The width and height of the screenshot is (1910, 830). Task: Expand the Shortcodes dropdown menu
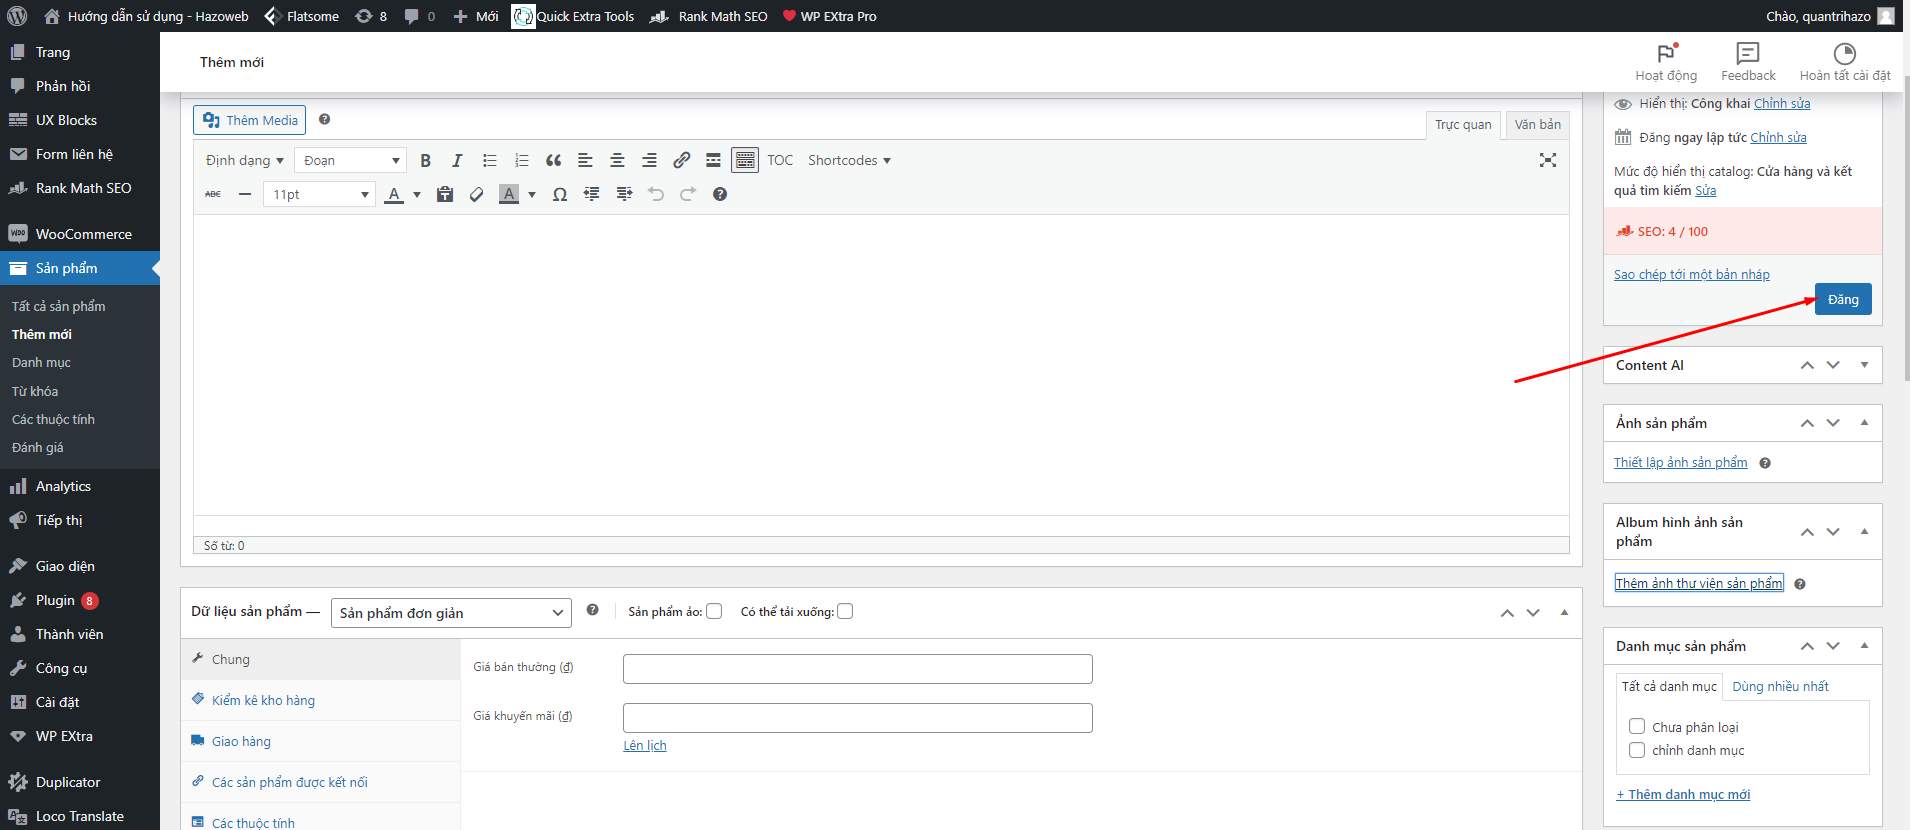click(x=849, y=160)
